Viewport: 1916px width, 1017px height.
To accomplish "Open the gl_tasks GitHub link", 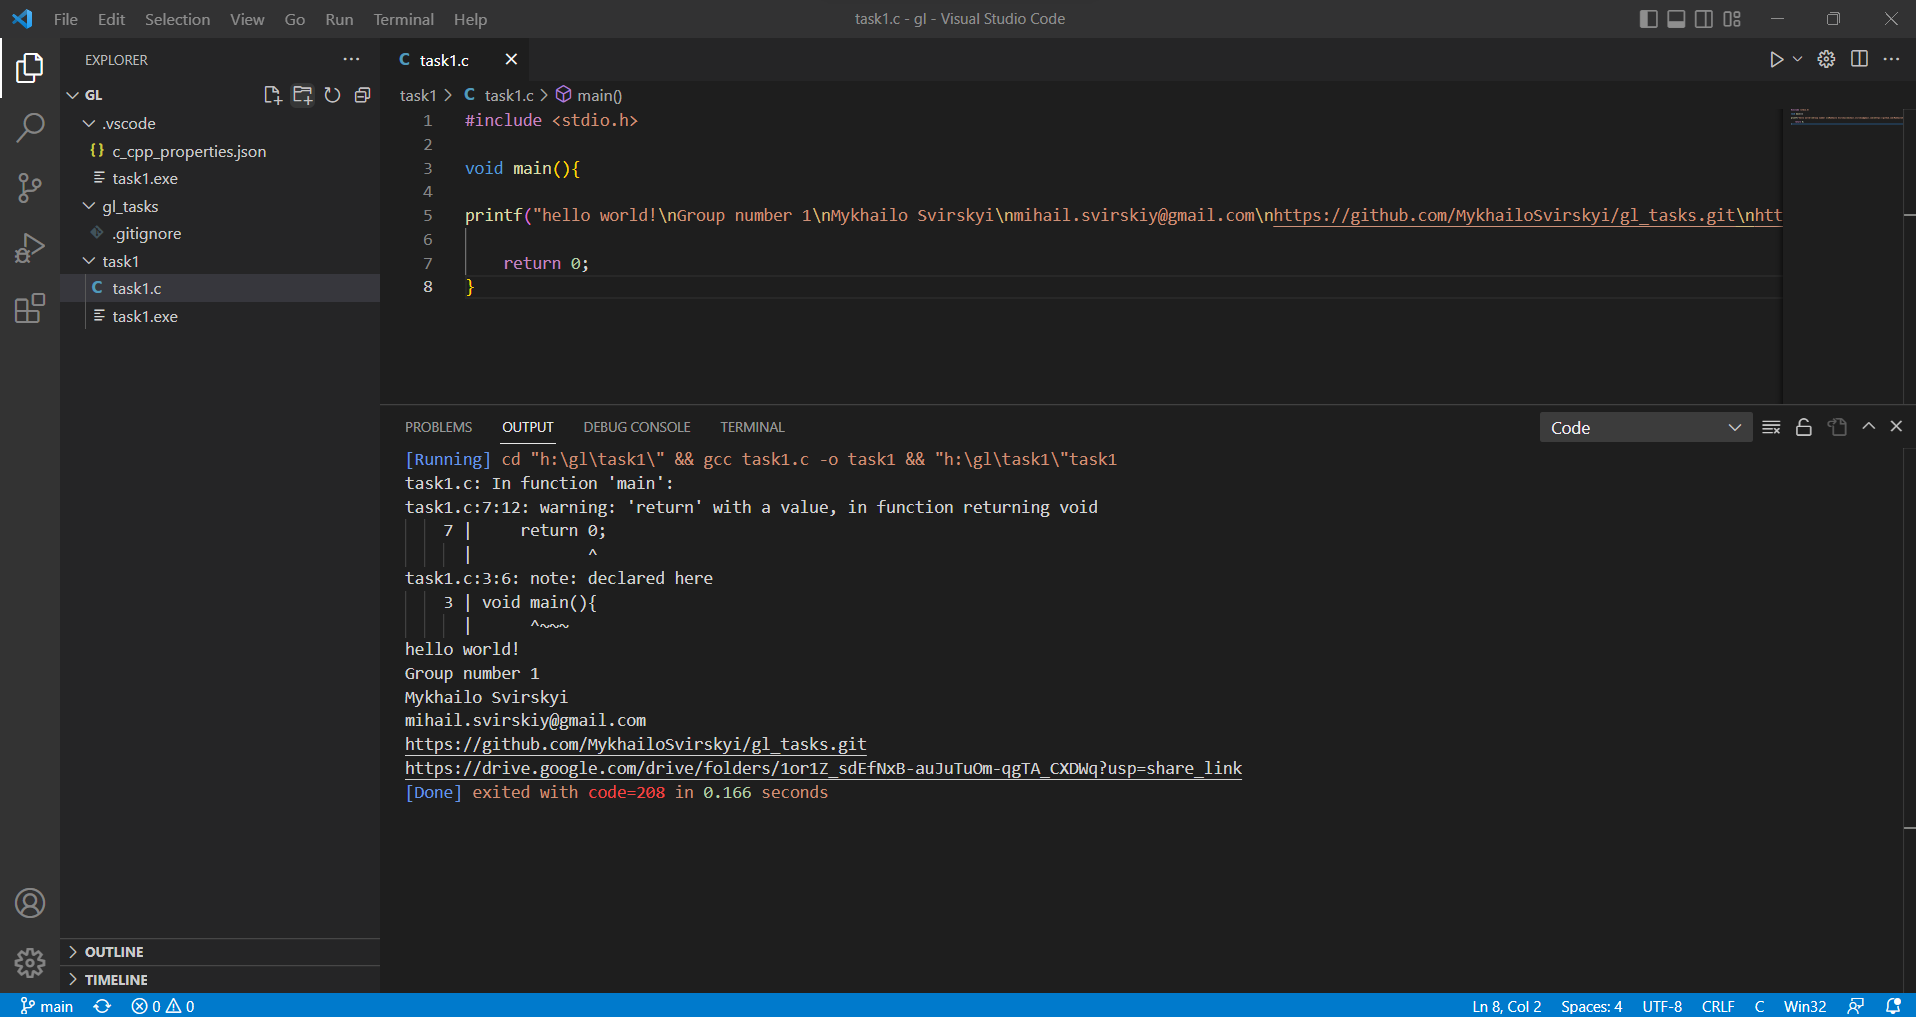I will point(635,744).
